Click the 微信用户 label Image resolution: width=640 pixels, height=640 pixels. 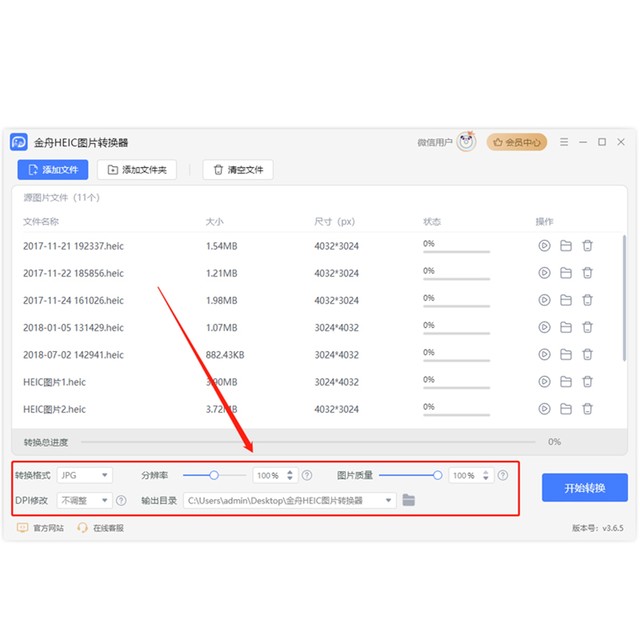435,142
